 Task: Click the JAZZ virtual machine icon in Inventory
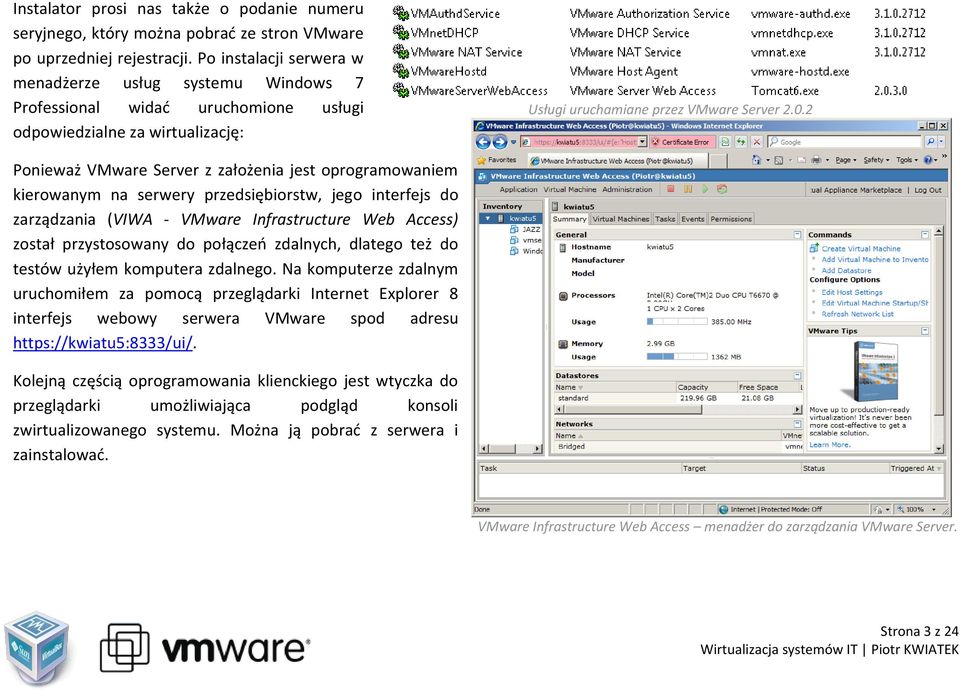tap(514, 229)
